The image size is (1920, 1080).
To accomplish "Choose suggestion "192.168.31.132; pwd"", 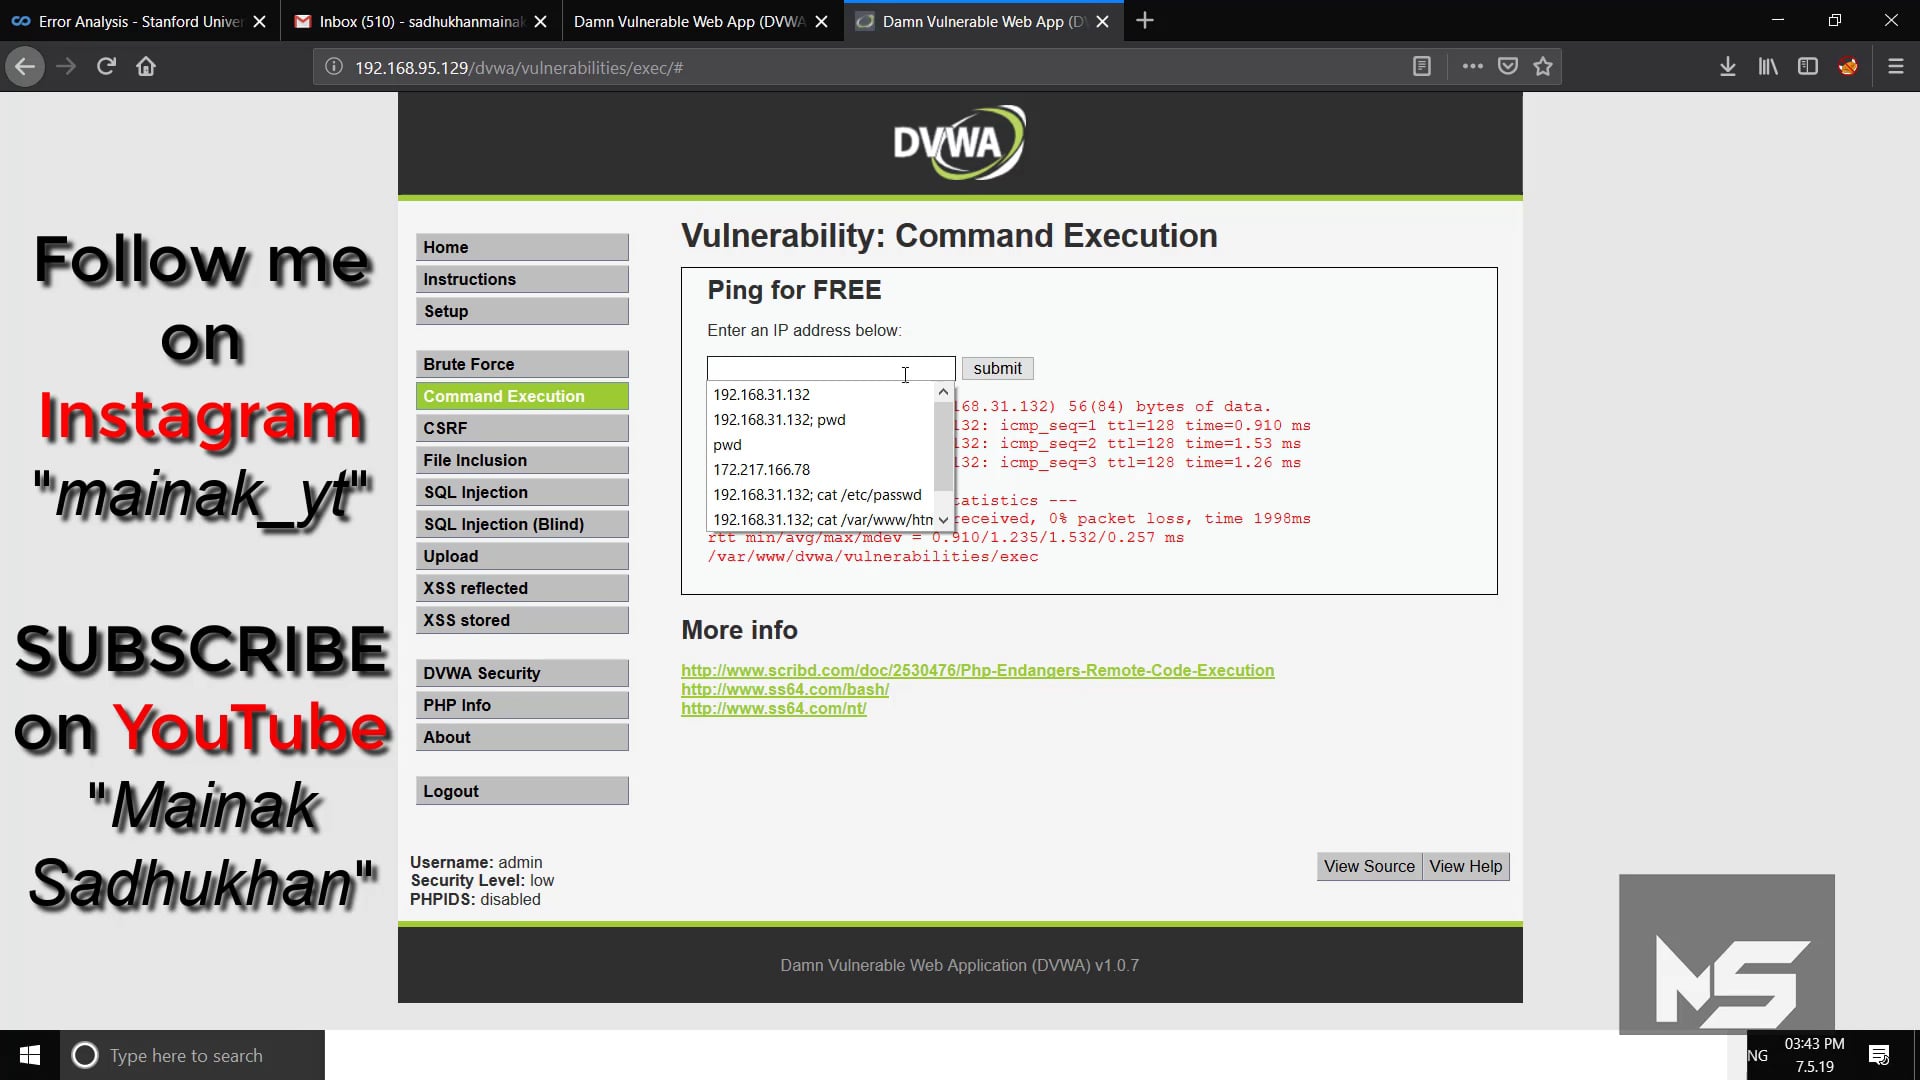I will point(821,420).
